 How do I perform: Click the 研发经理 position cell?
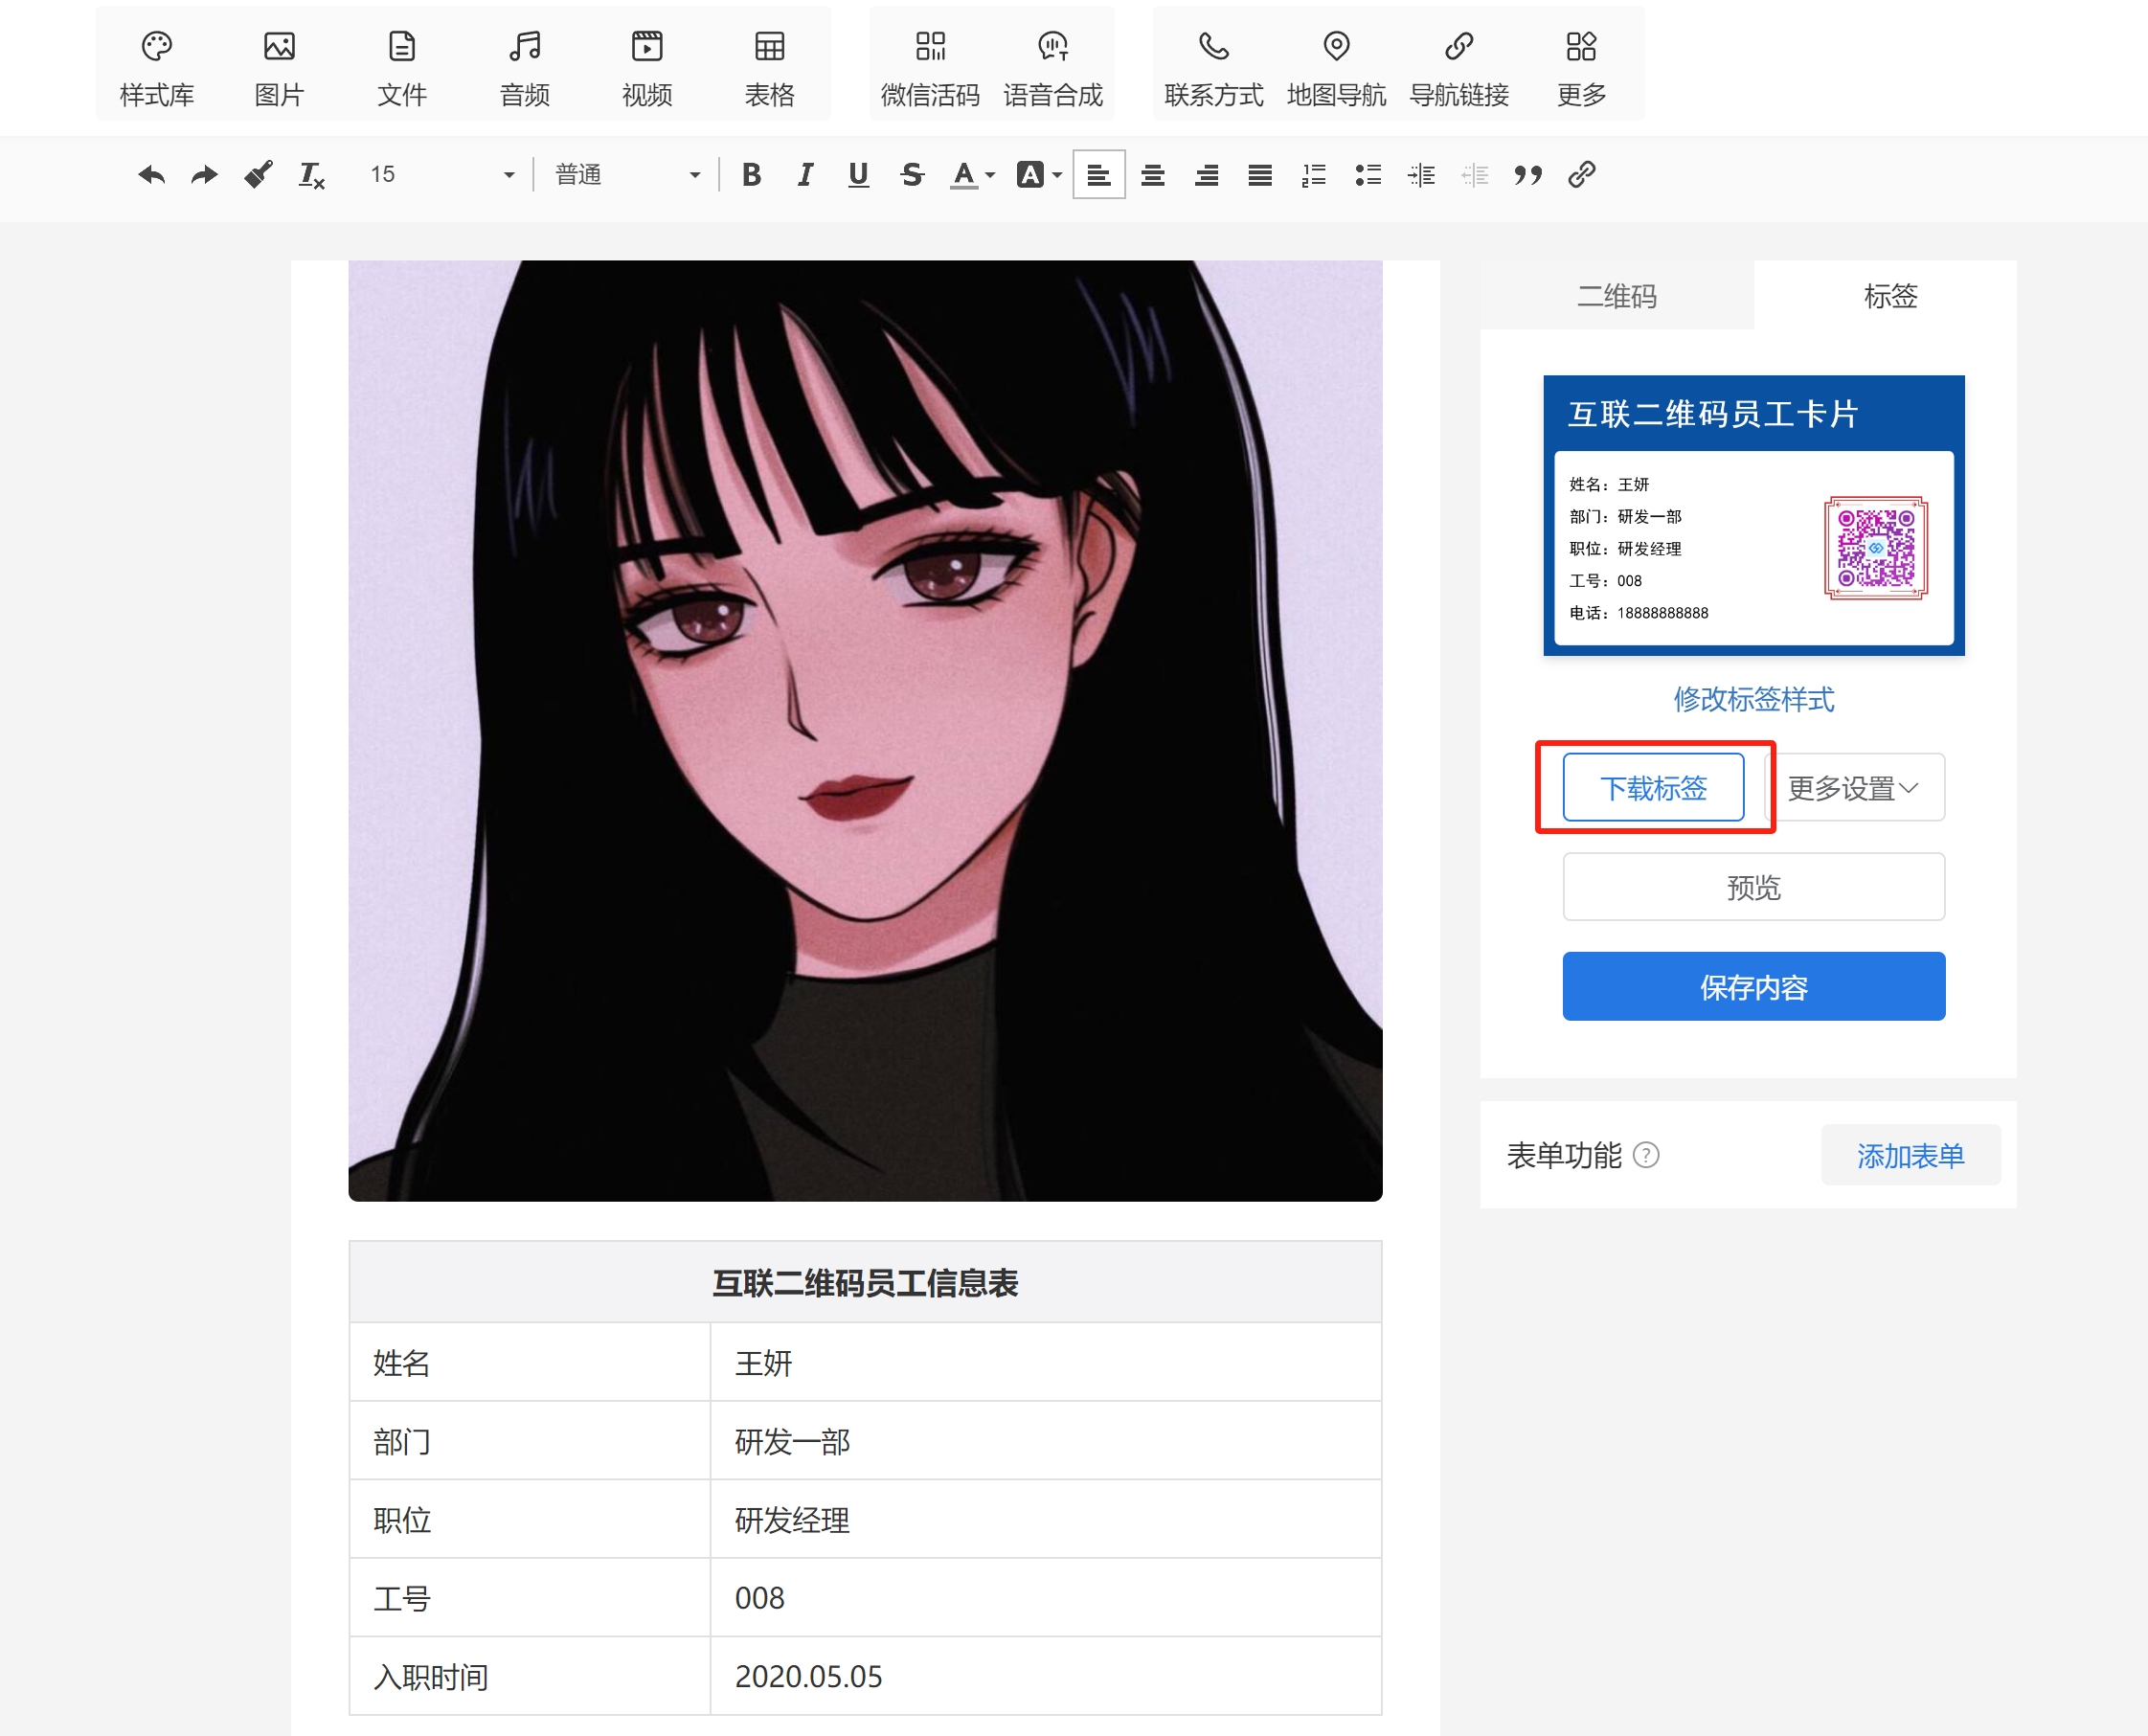coord(1046,1519)
